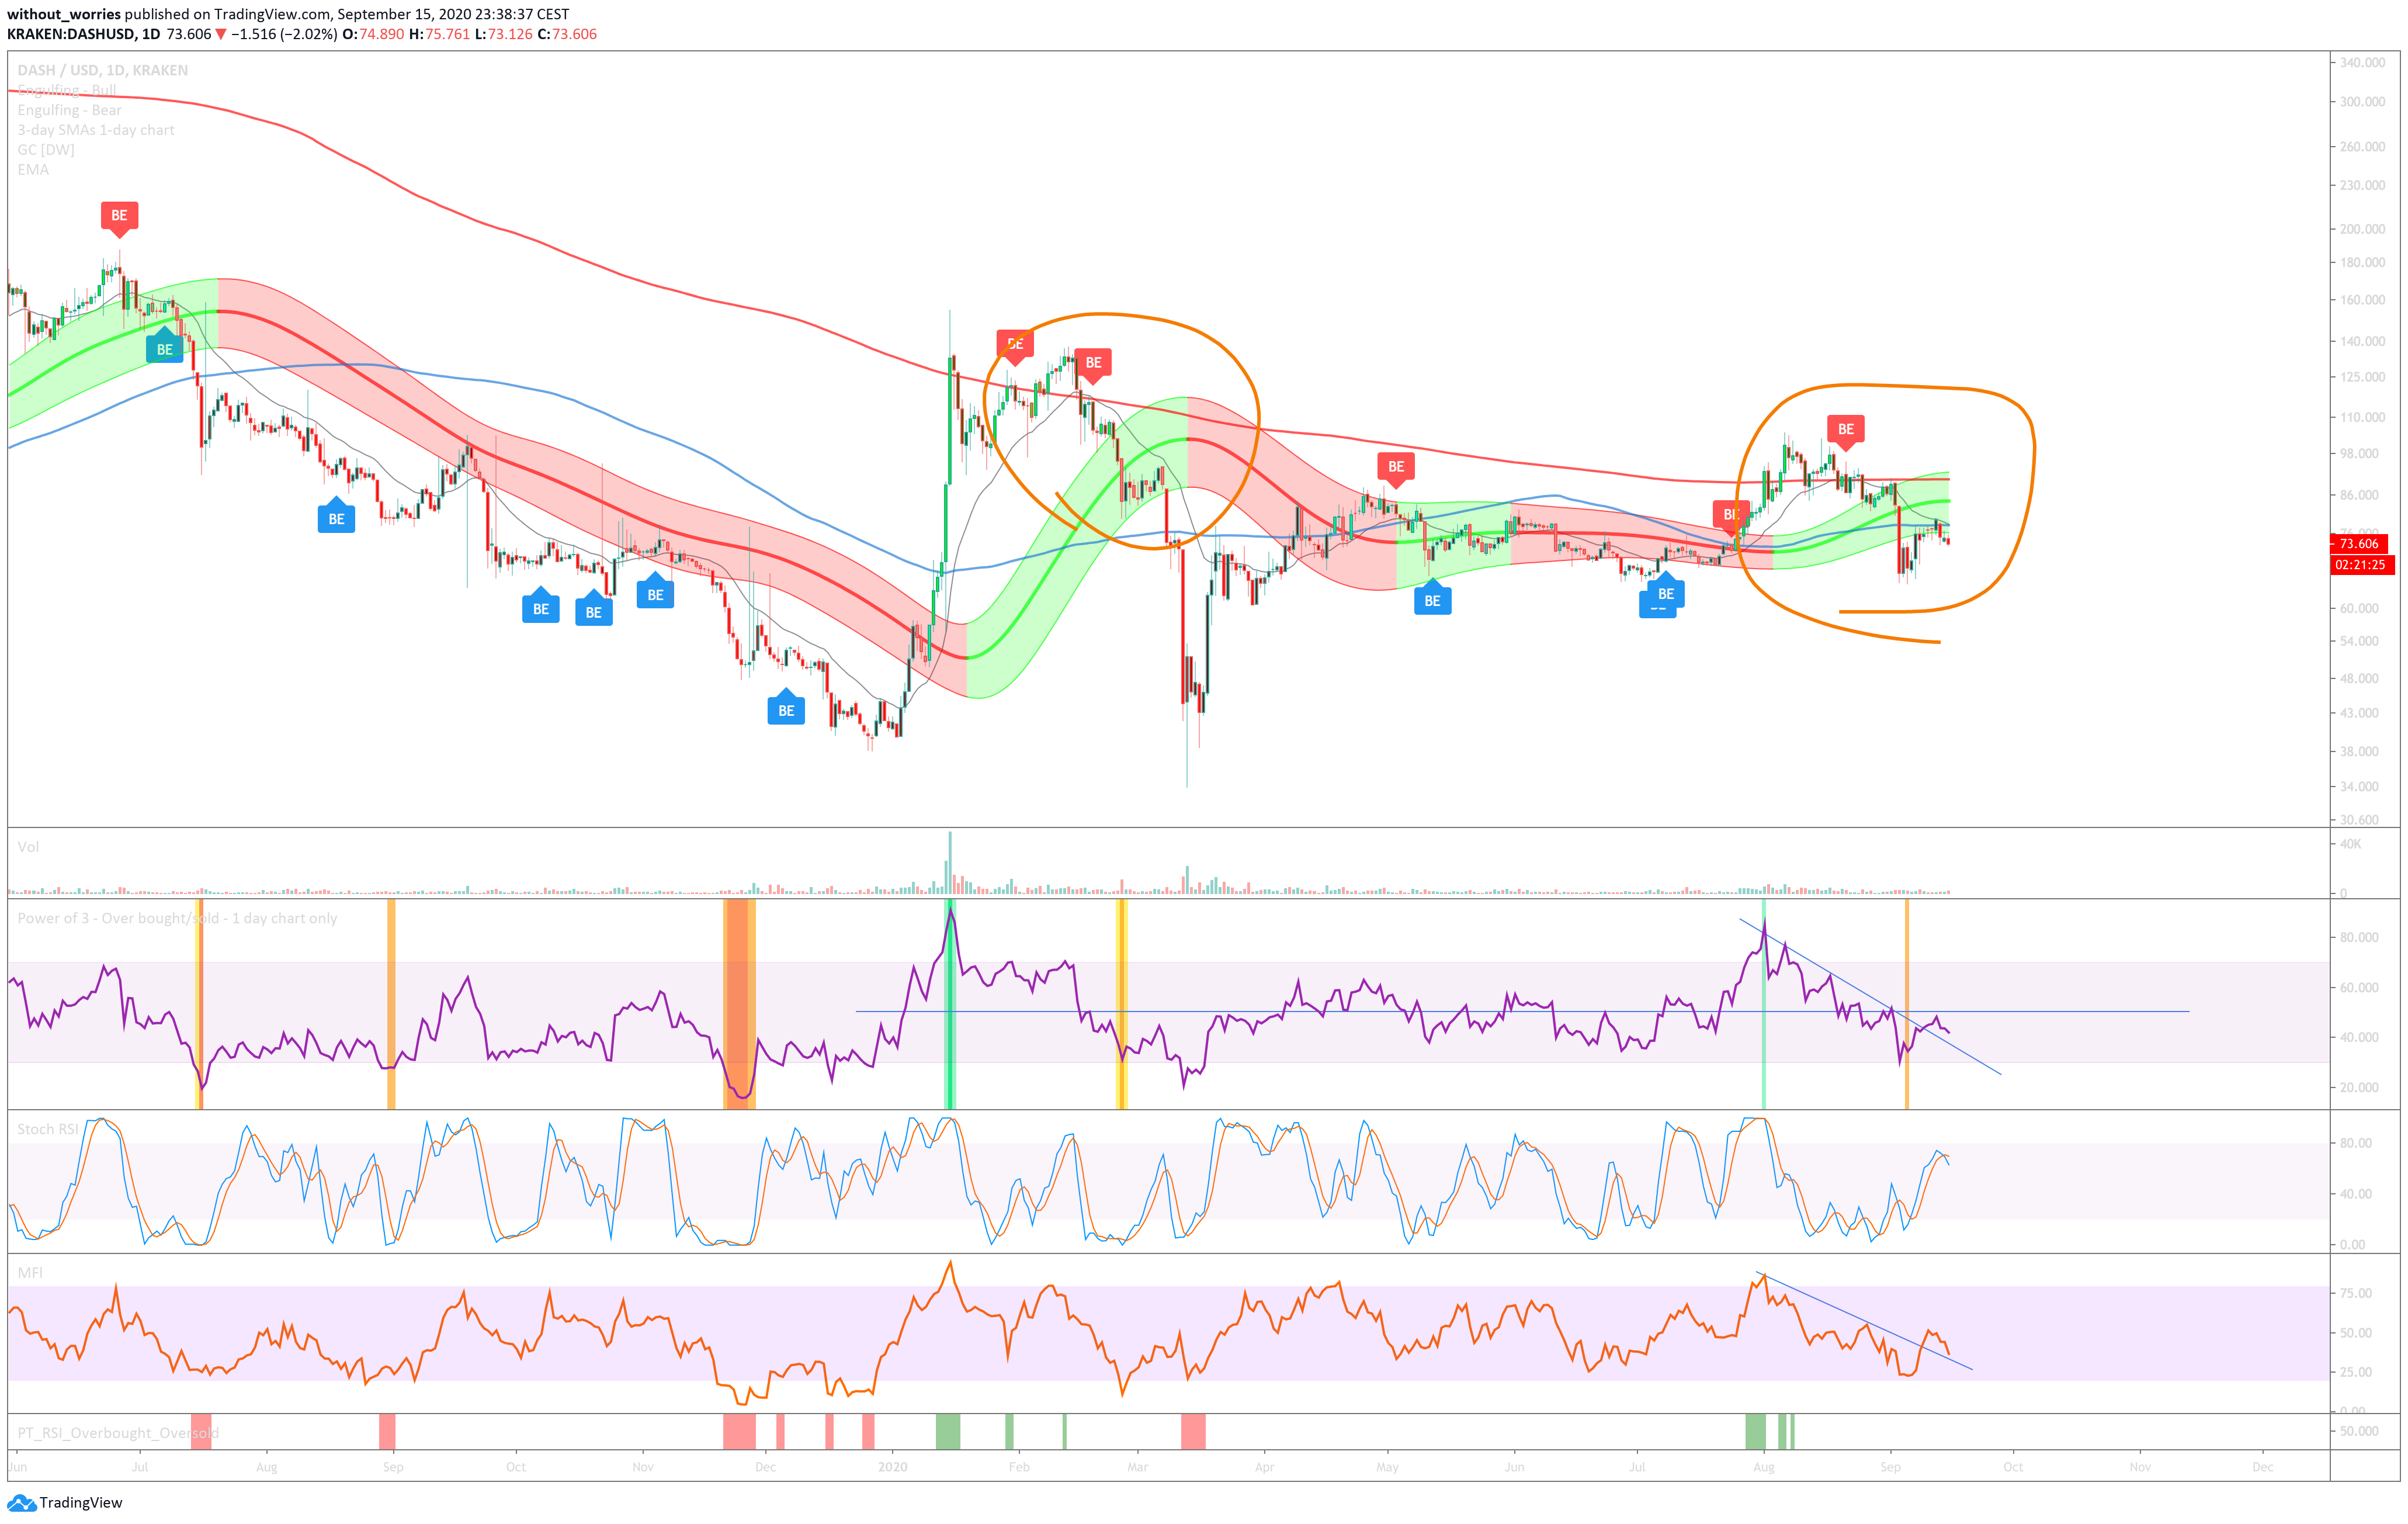Select the blue BE marker under August 2019 candles
Viewport: 2408px width, 1524px height.
point(336,516)
